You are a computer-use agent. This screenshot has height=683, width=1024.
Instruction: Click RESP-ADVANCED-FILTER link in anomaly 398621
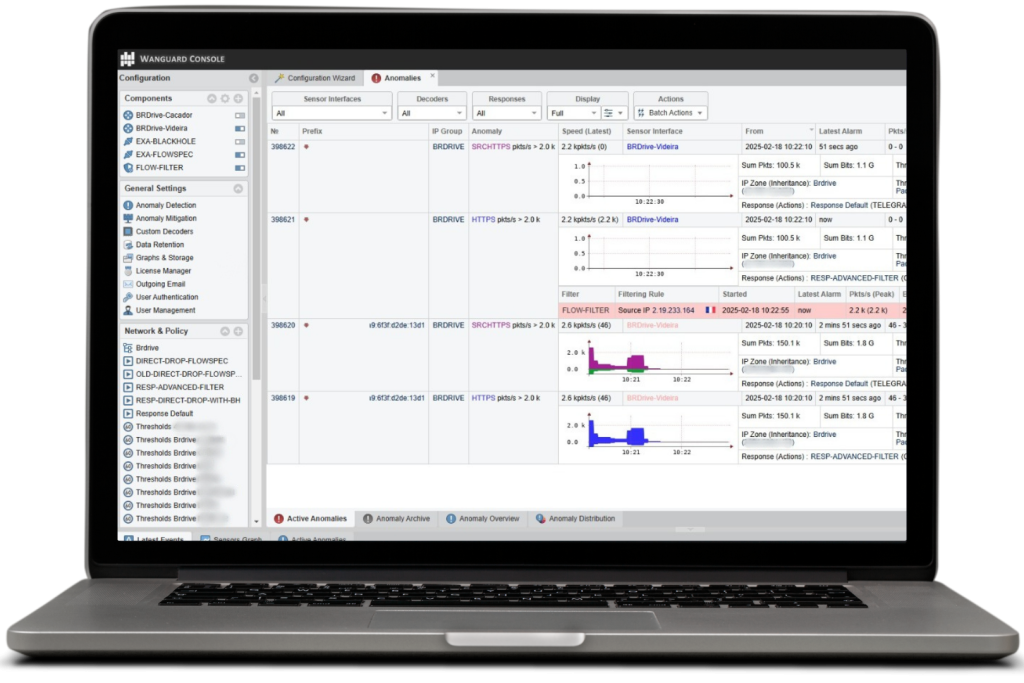point(854,278)
